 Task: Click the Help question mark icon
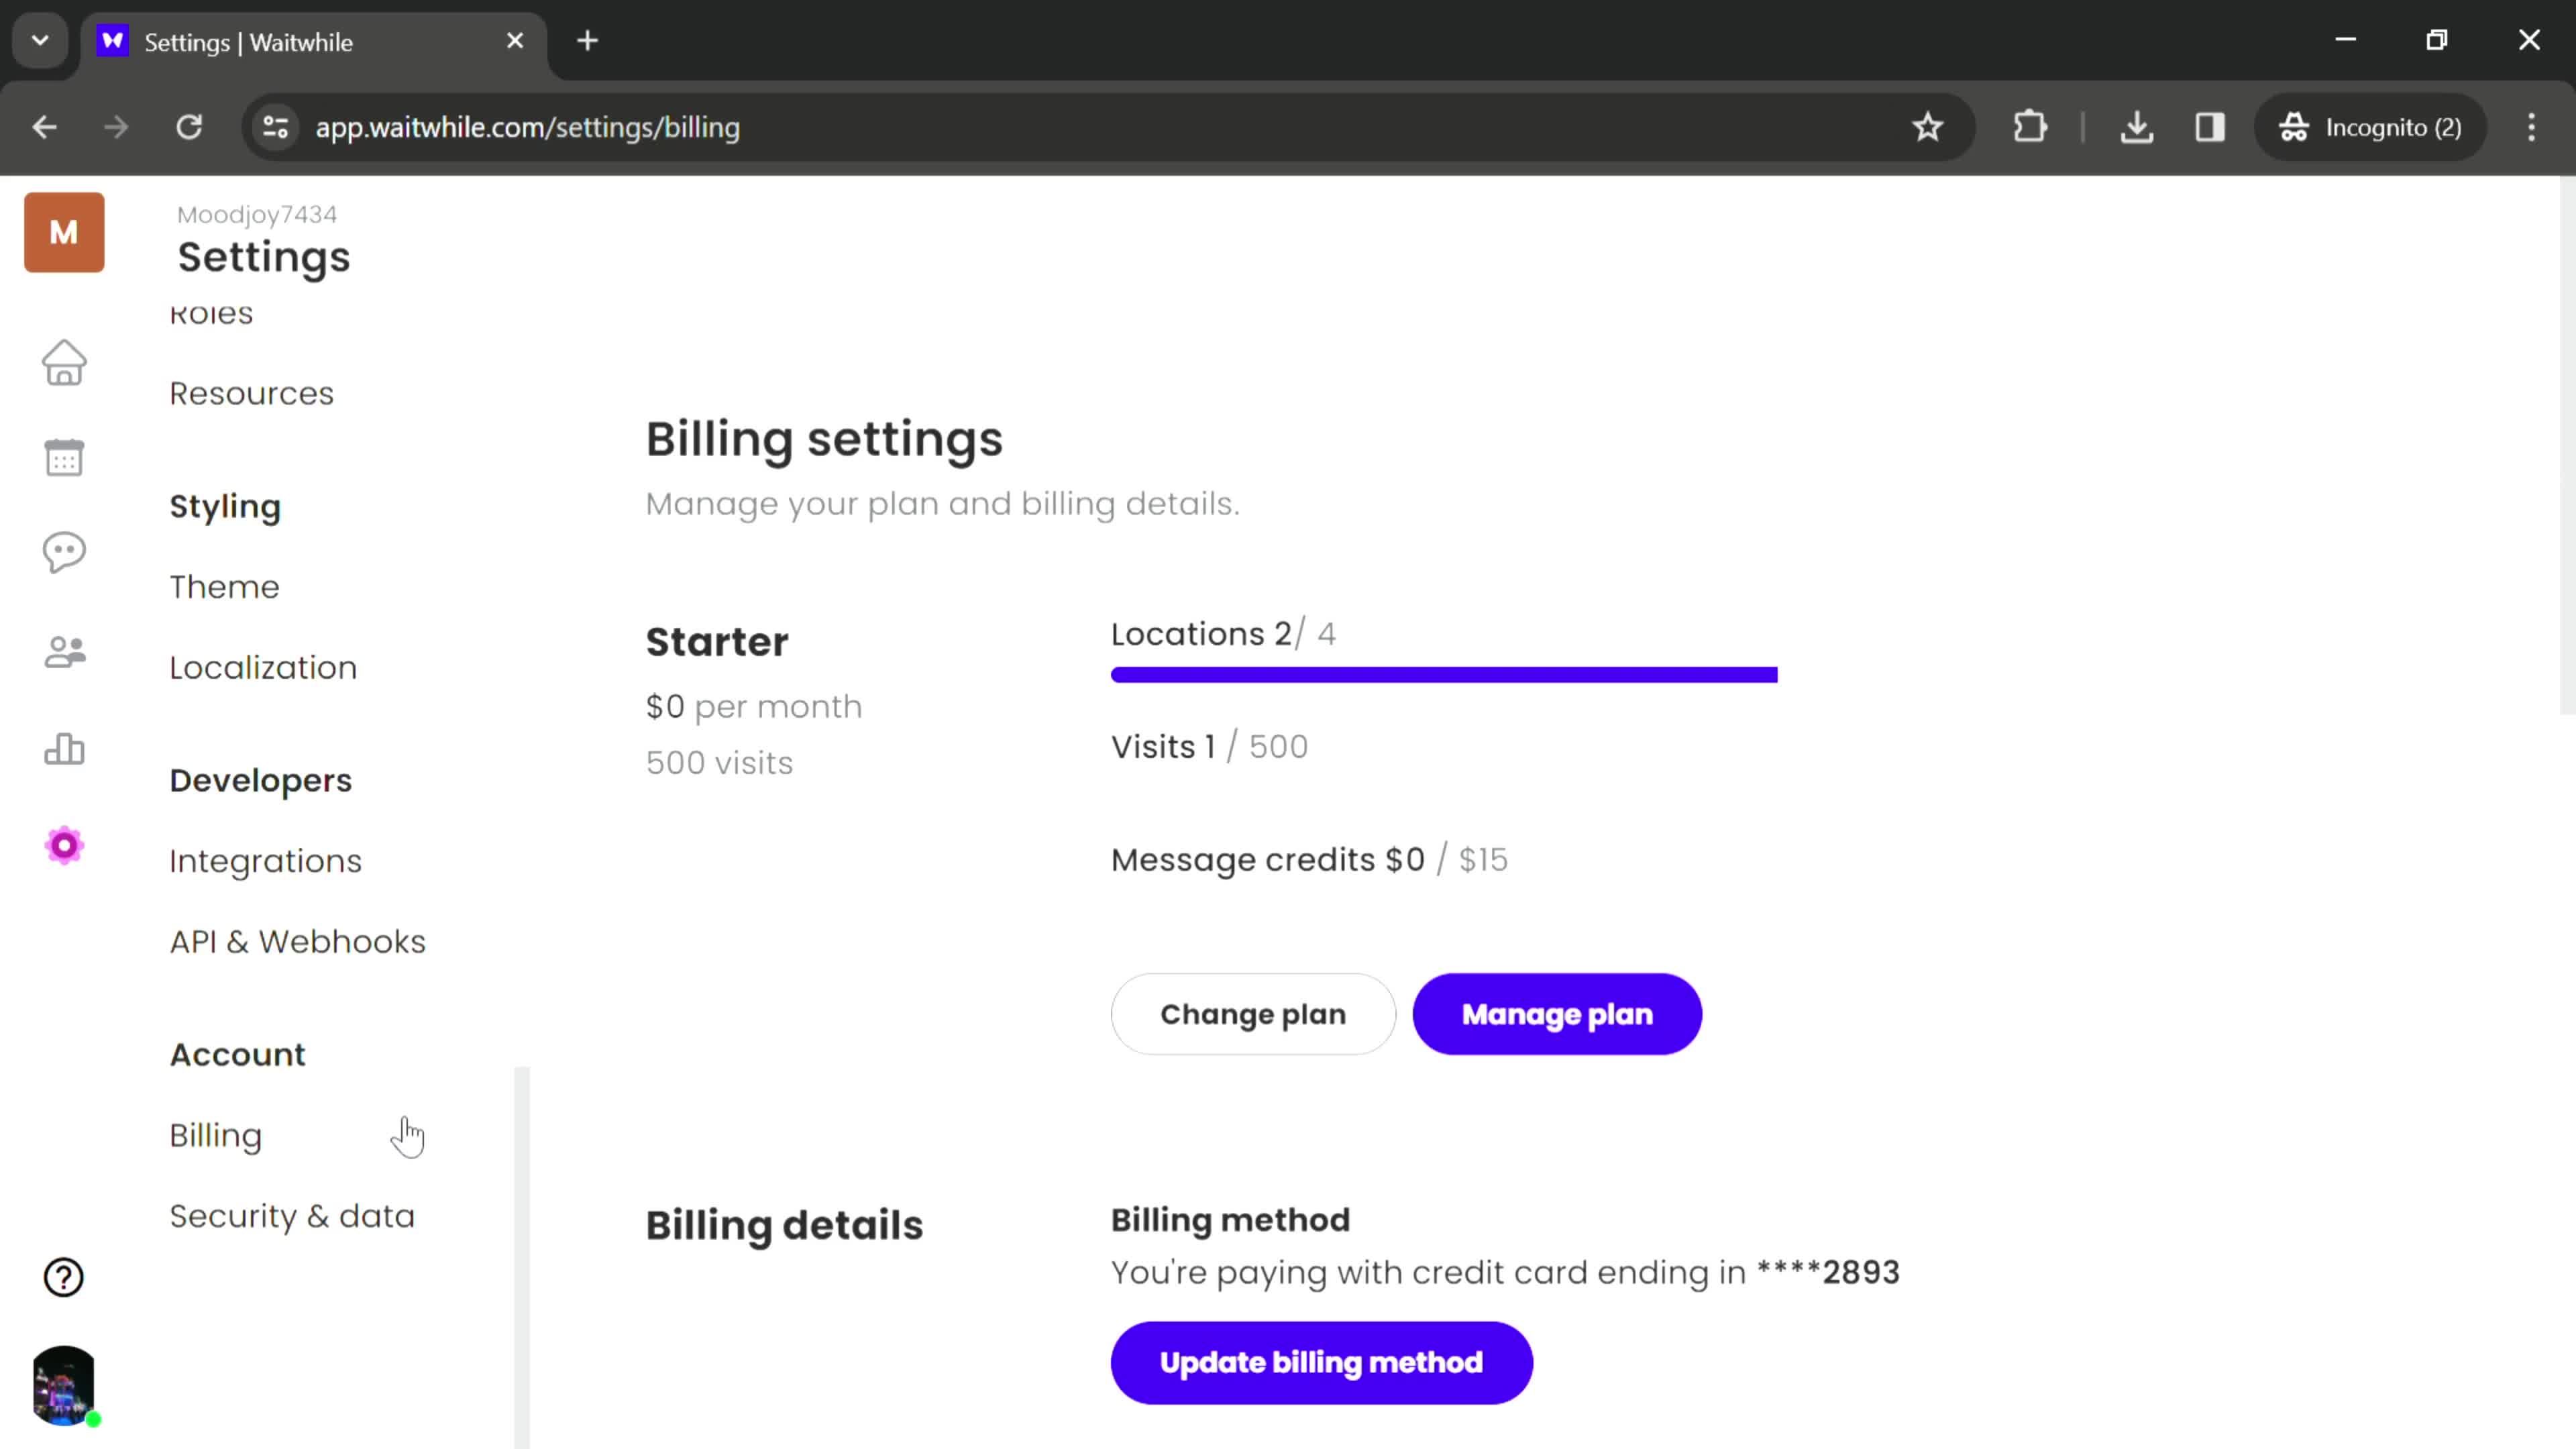click(64, 1277)
